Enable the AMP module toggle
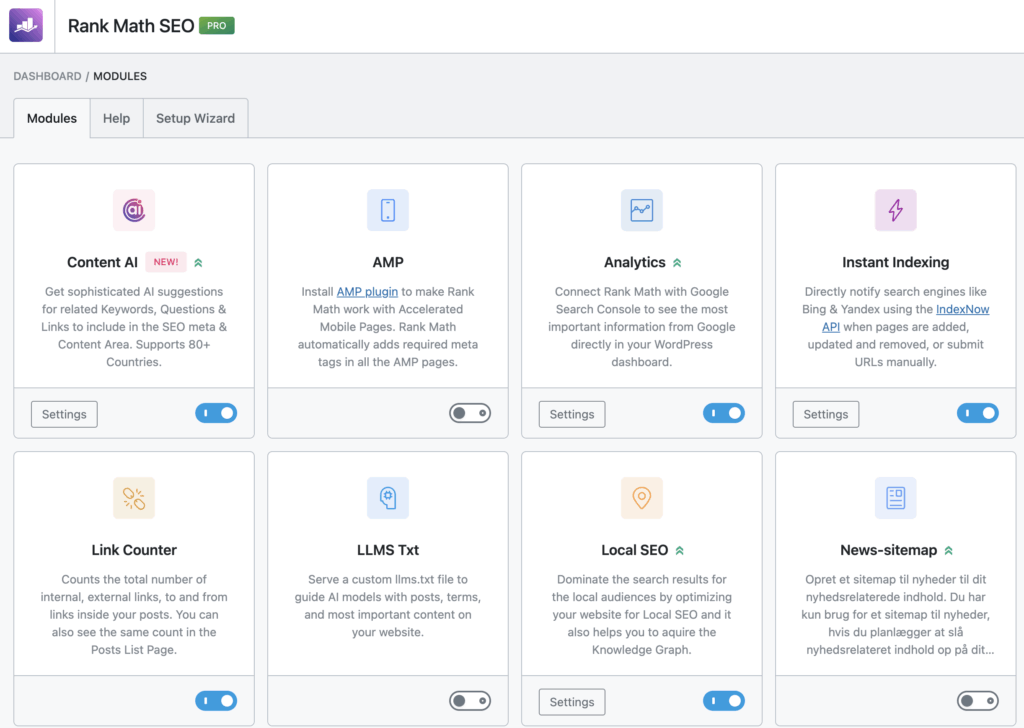This screenshot has height=728, width=1024. click(x=470, y=413)
